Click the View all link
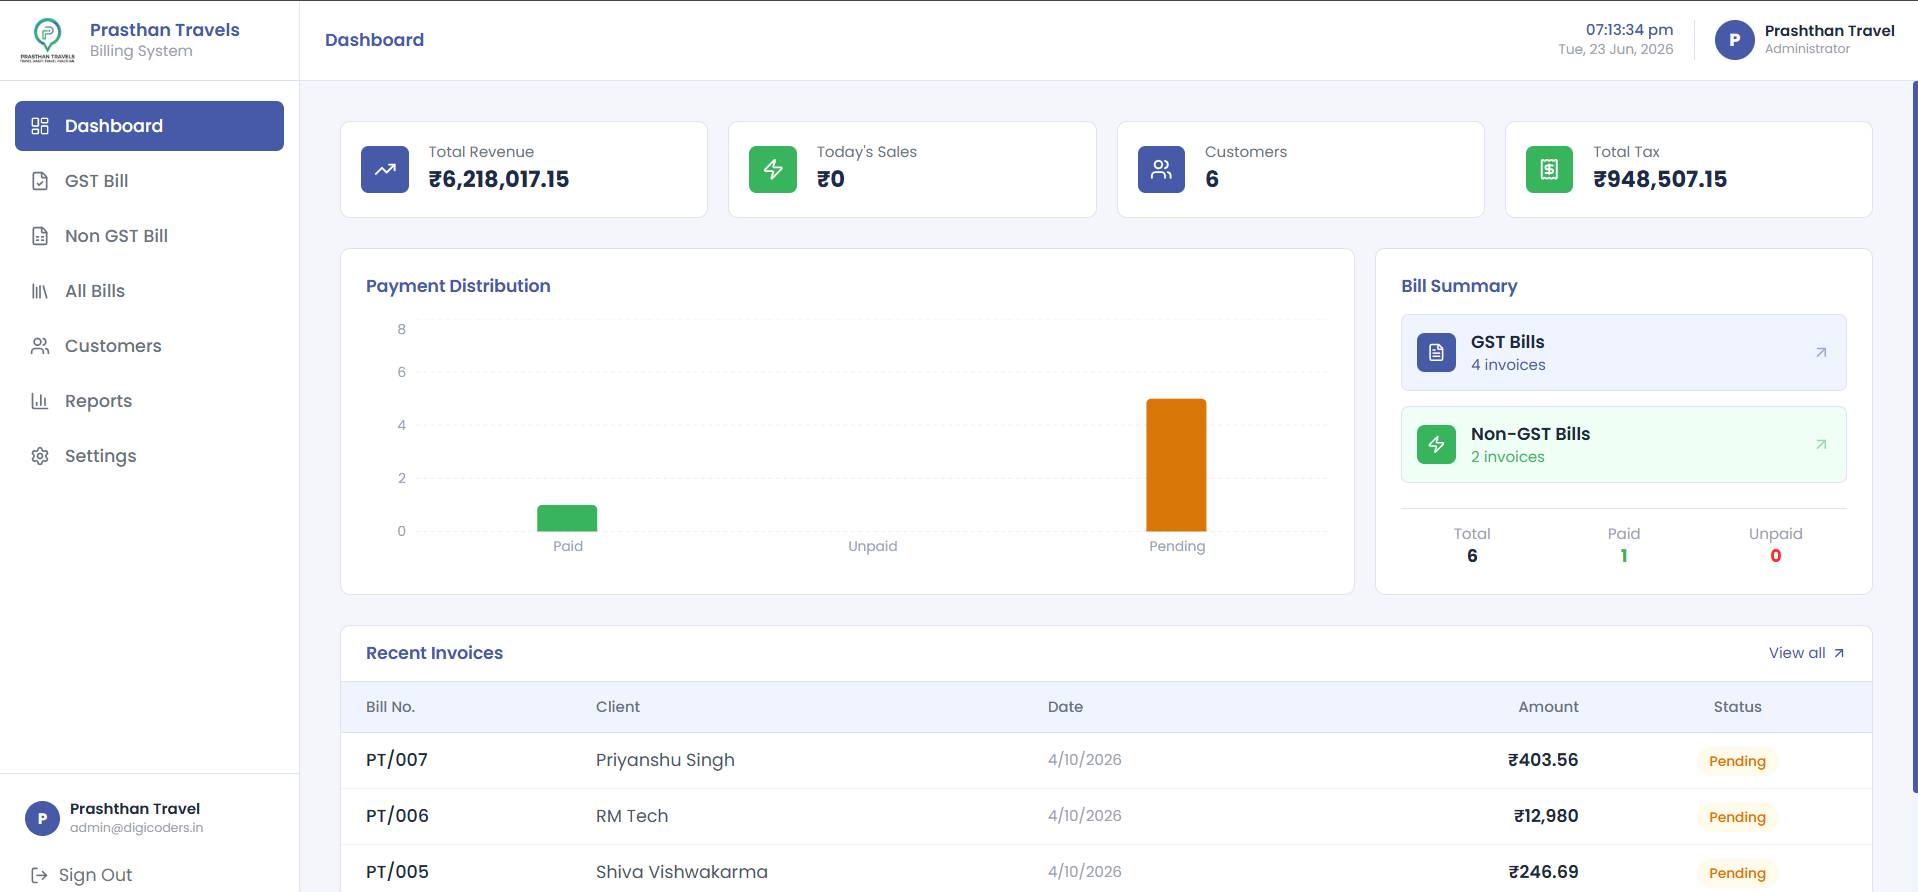Viewport: 1918px width, 892px height. (1806, 653)
